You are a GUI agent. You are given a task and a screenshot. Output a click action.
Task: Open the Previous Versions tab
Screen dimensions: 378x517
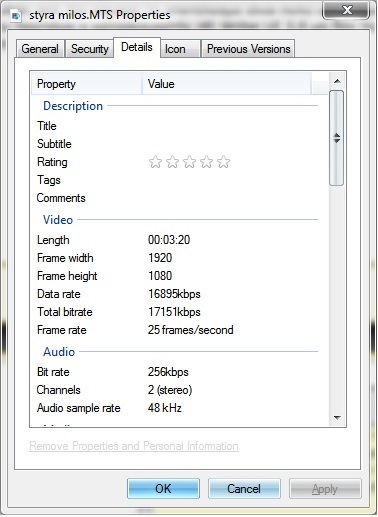pyautogui.click(x=249, y=49)
